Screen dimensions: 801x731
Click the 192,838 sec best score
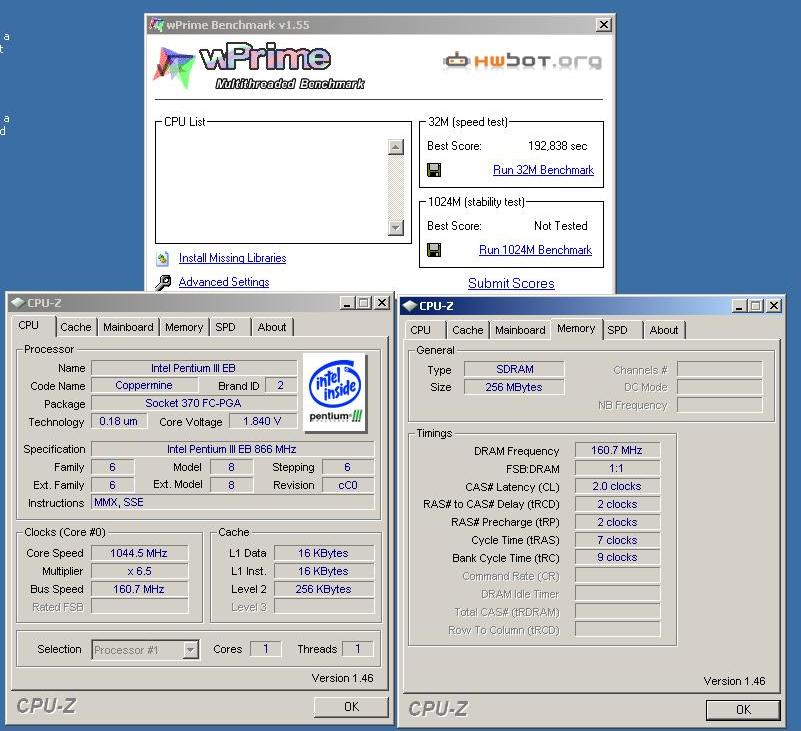click(x=557, y=146)
